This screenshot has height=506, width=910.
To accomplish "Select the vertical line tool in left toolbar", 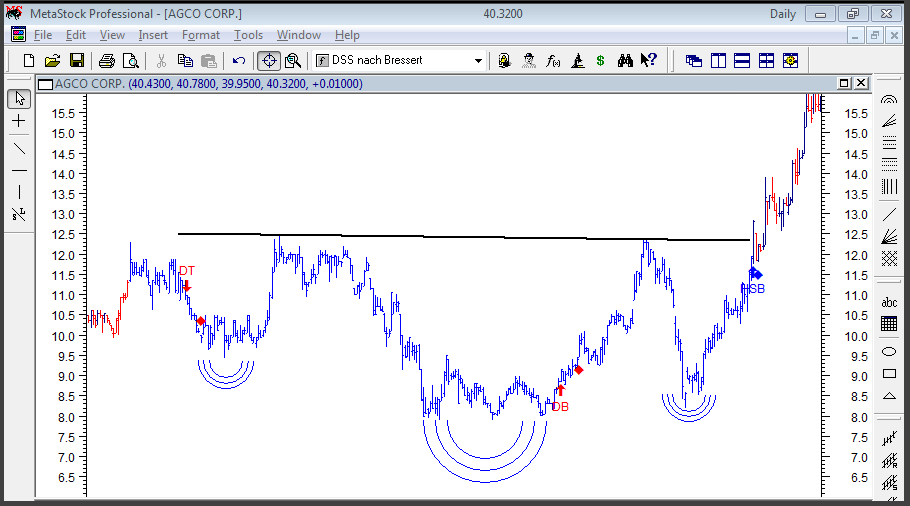I will pyautogui.click(x=19, y=192).
